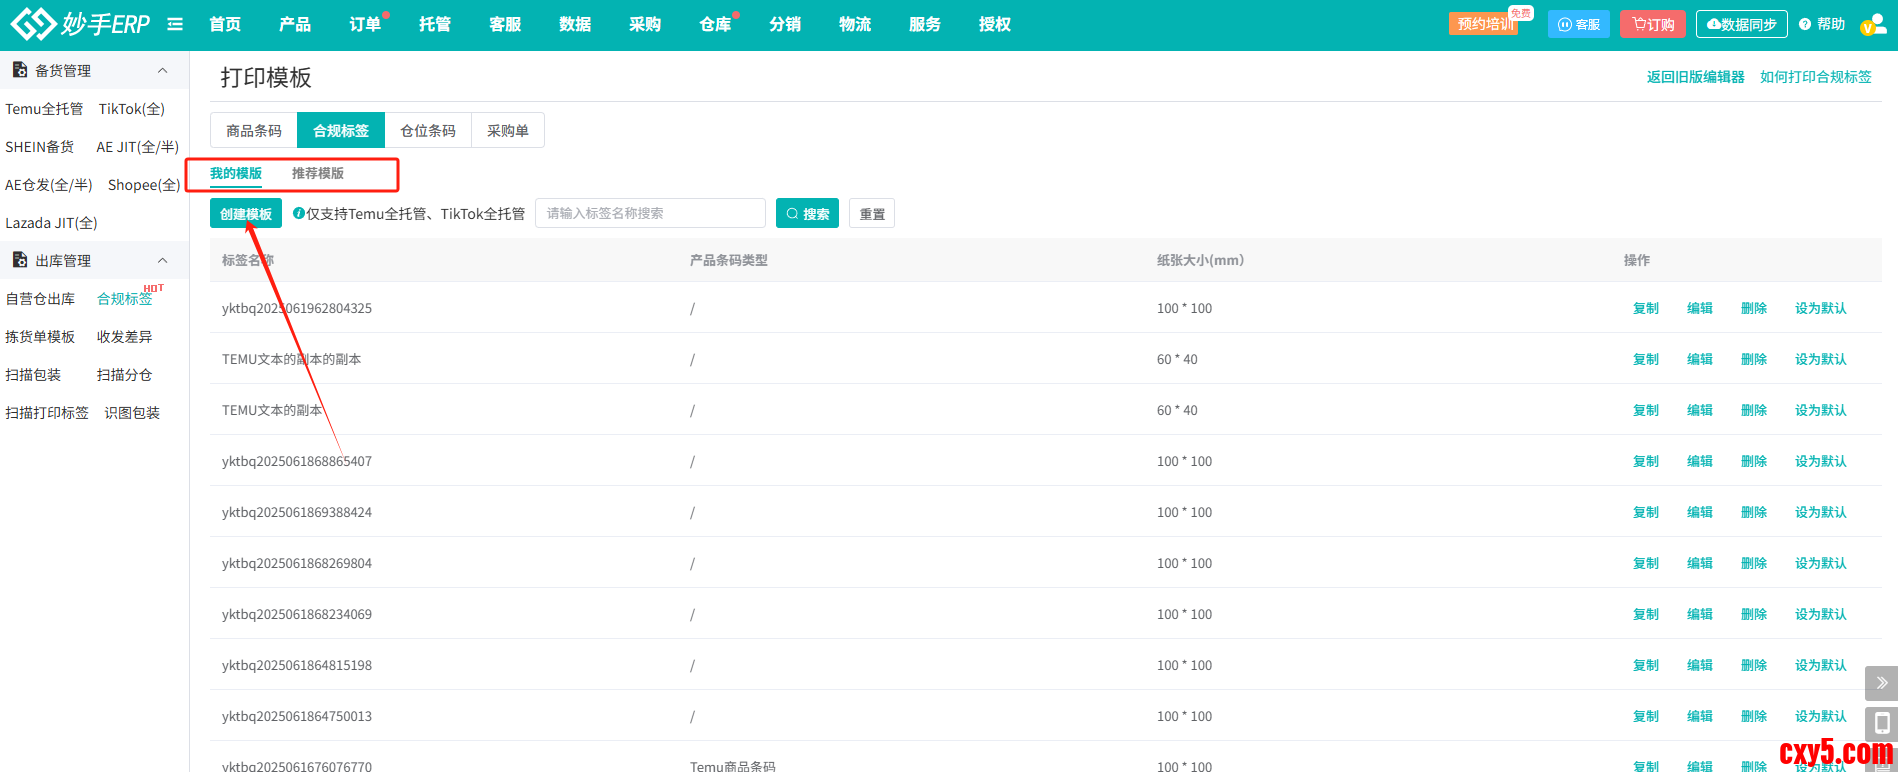The height and width of the screenshot is (772, 1898).
Task: Focus the 请输入标签名称搜索 input field
Action: click(650, 213)
